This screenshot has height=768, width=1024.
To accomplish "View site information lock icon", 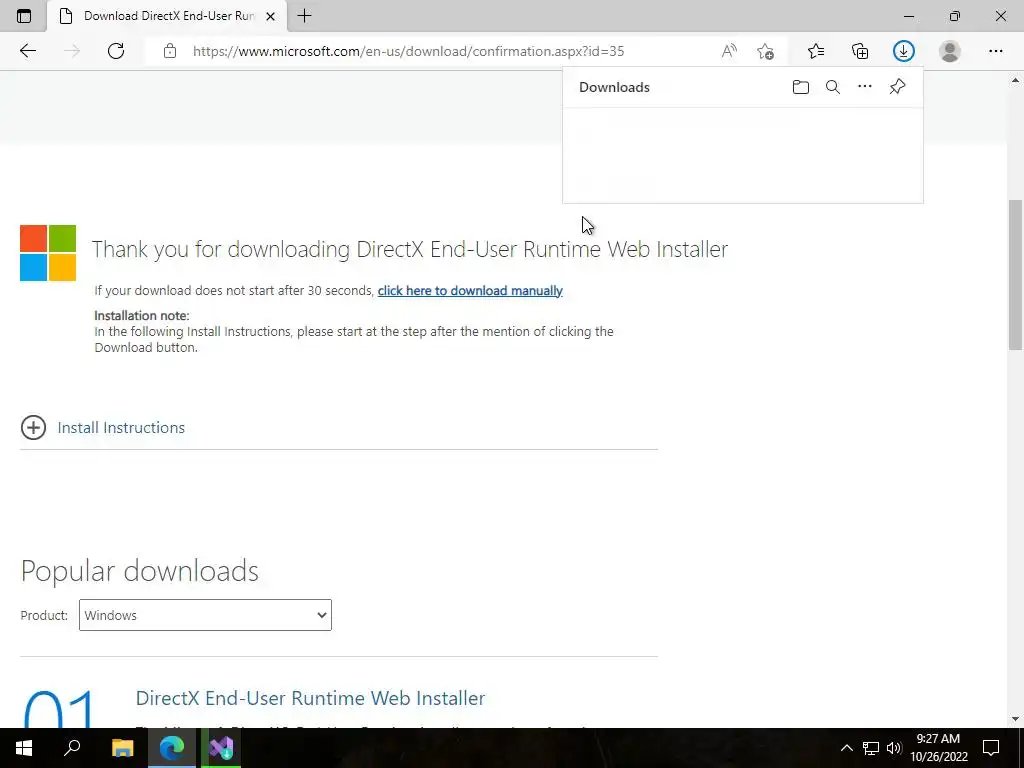I will click(170, 51).
